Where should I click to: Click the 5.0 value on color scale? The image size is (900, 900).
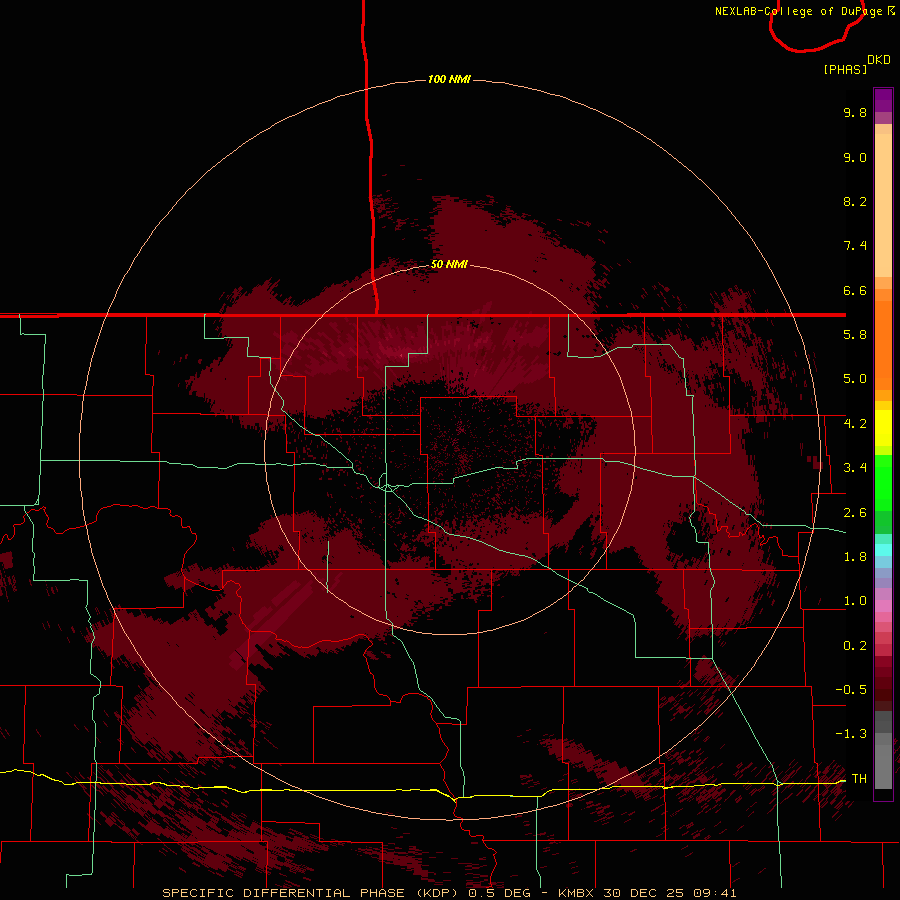pyautogui.click(x=855, y=379)
